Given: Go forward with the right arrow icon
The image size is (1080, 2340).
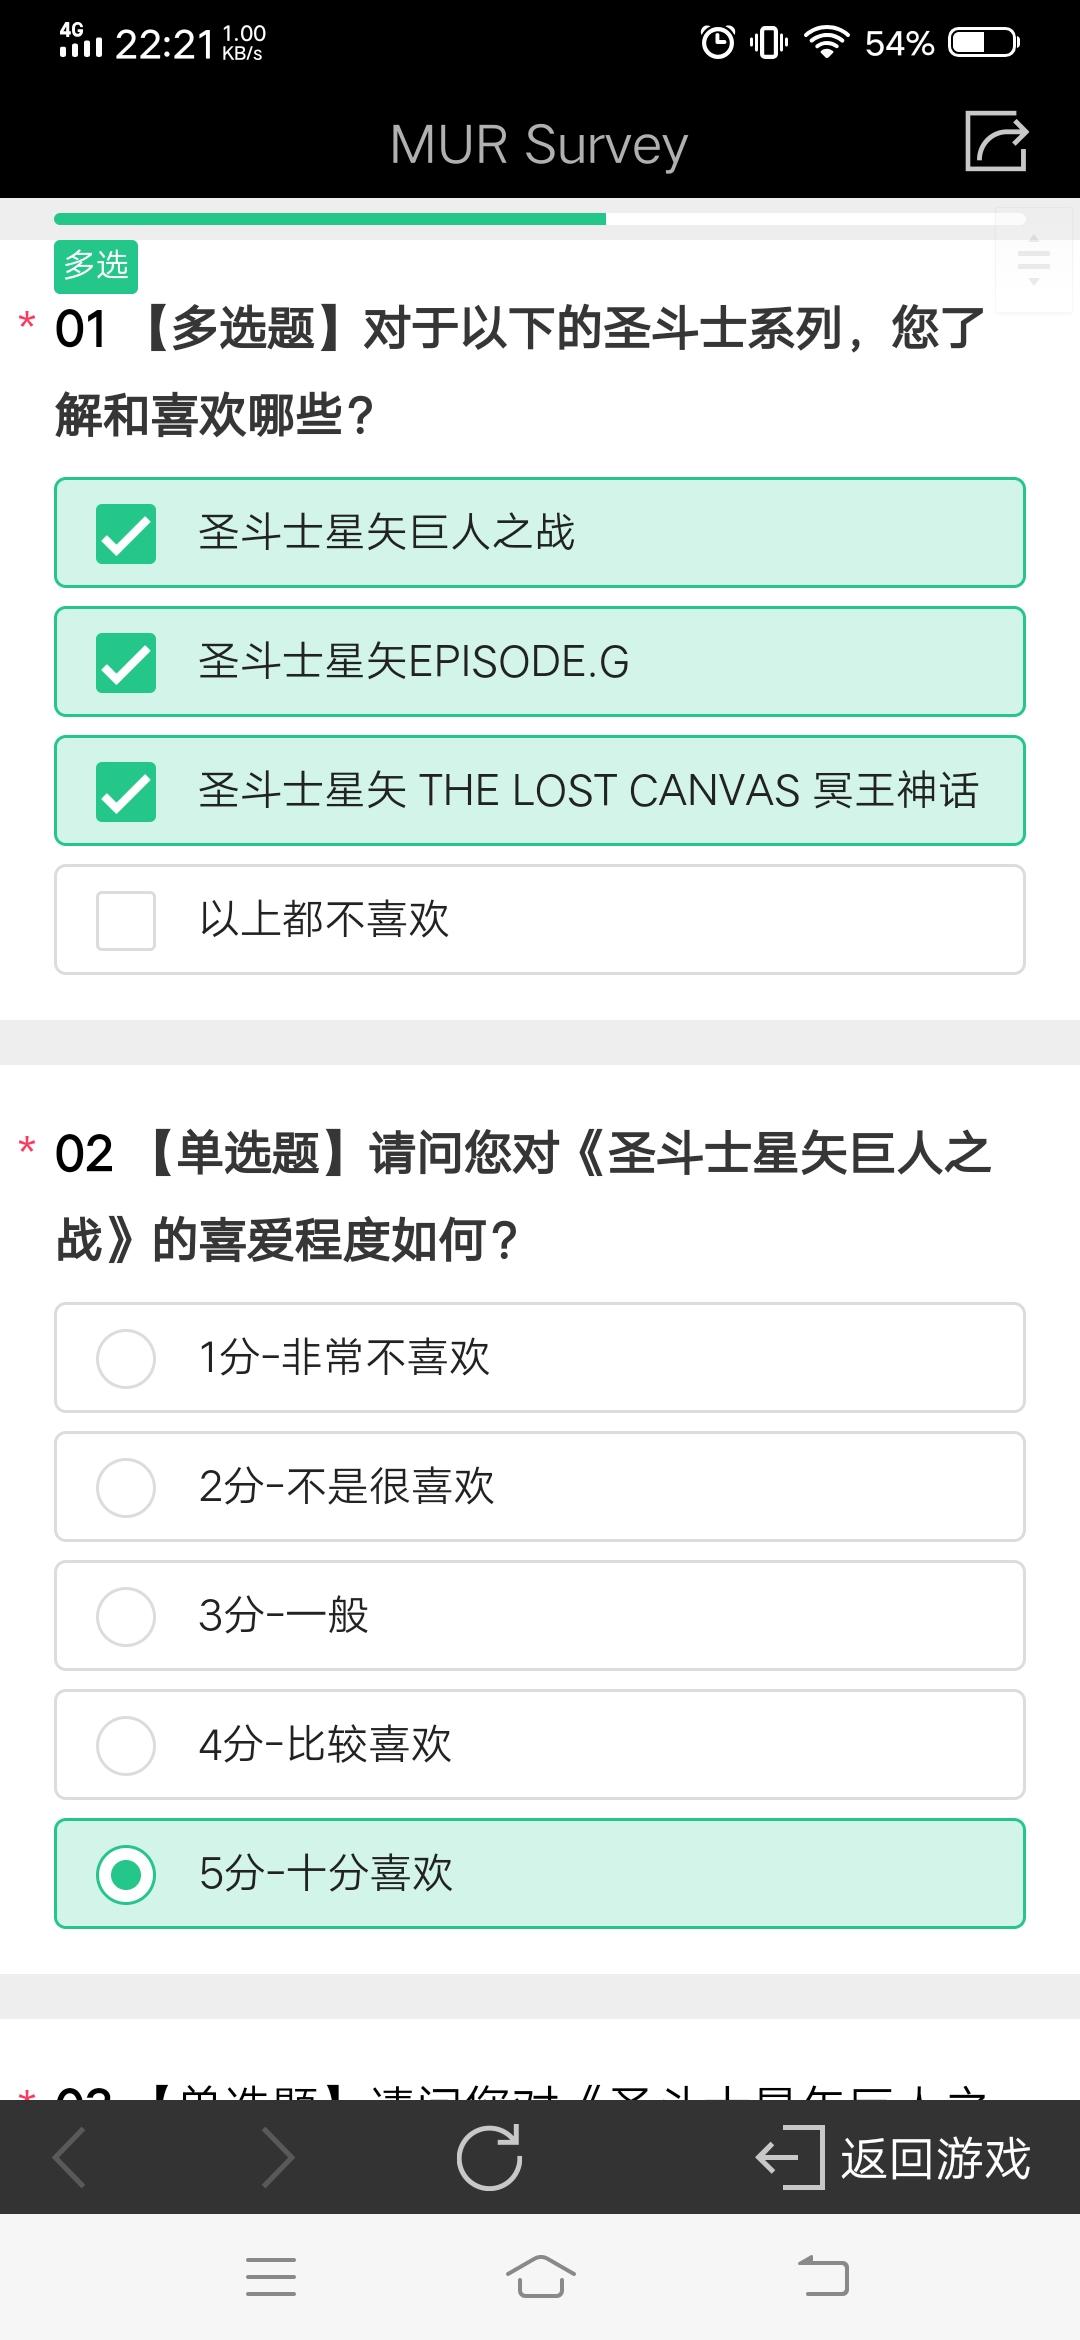Looking at the screenshot, I should pos(277,2157).
